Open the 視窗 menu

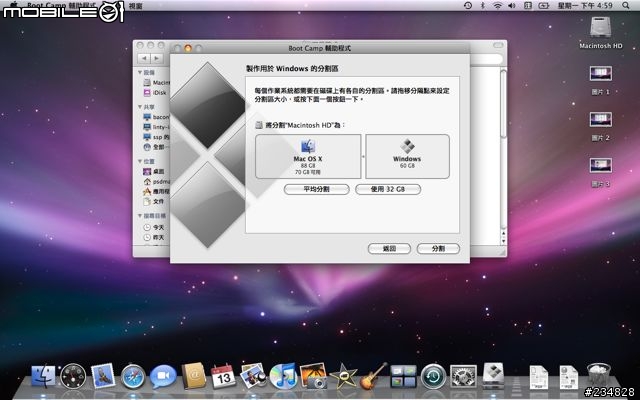pos(136,6)
